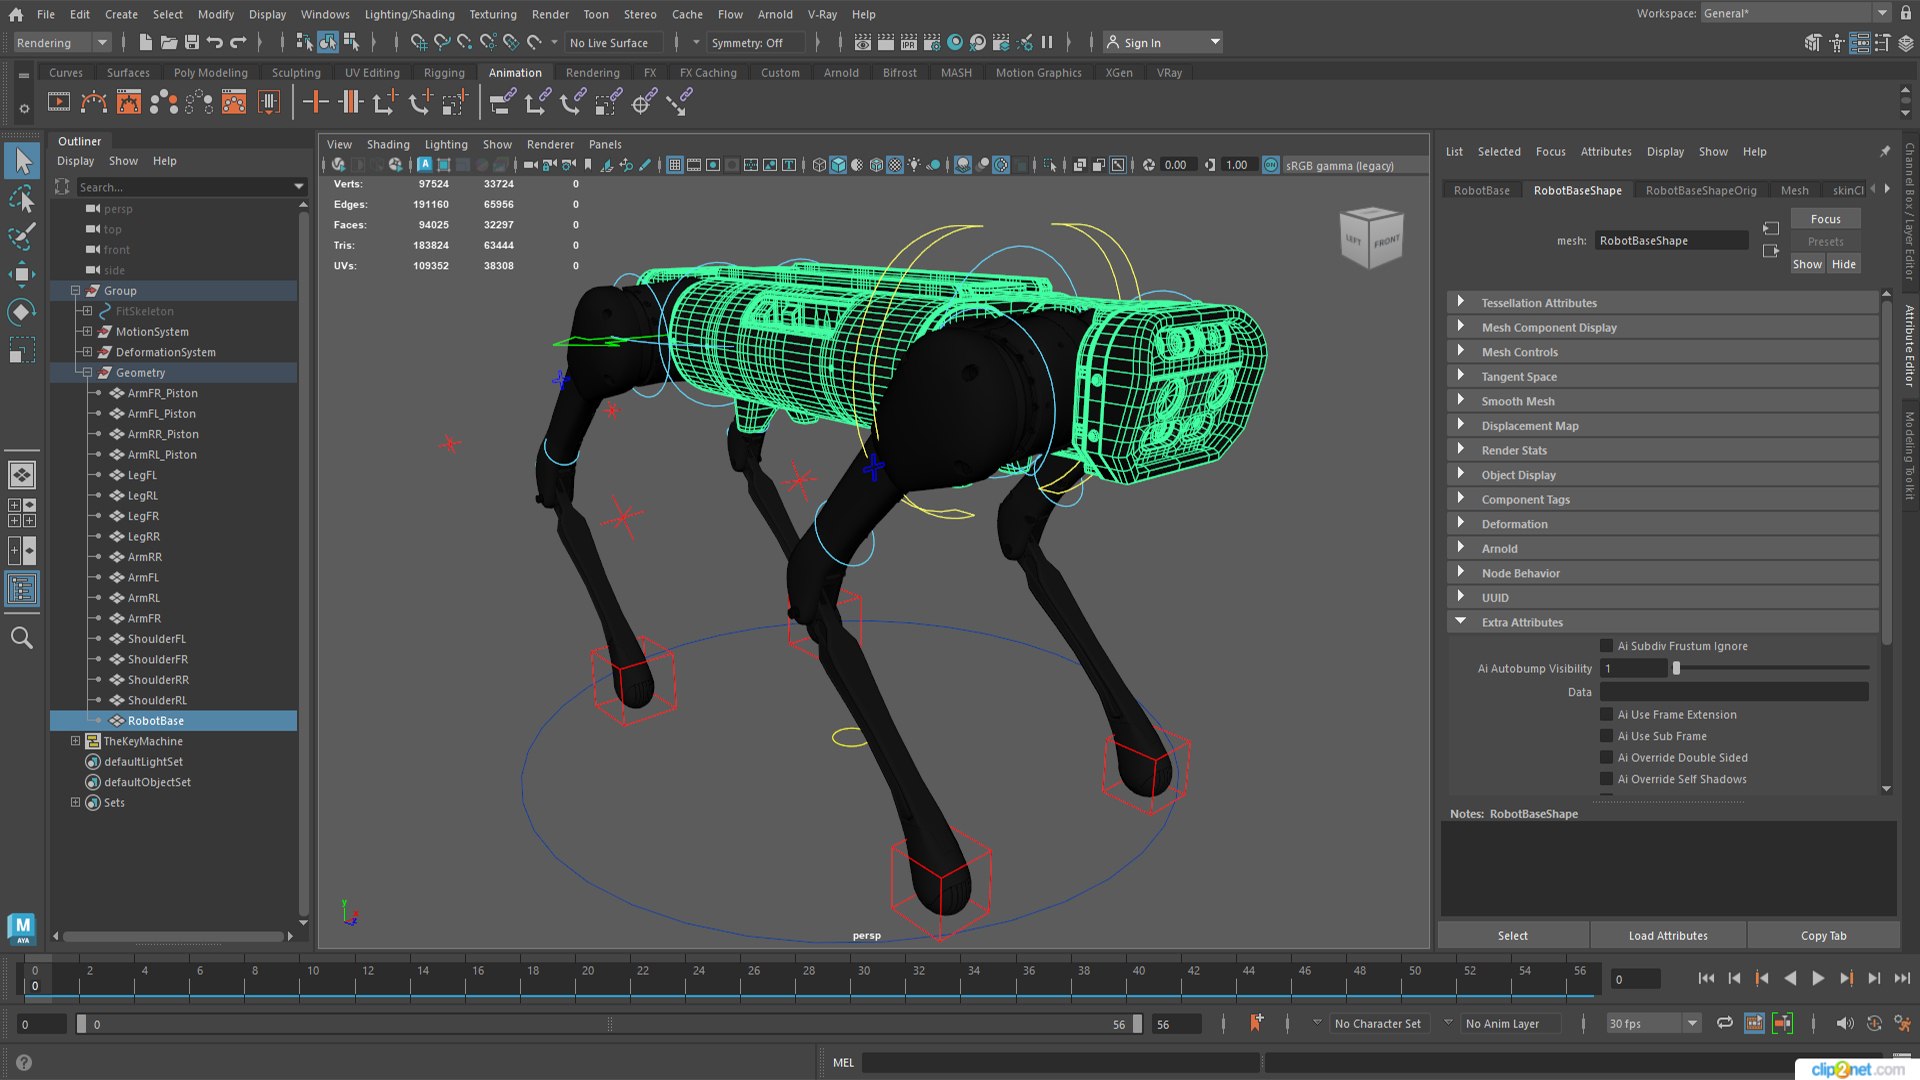Screen dimensions: 1920x1080
Task: Enable Ai Override Self Shadows checkbox
Action: [1606, 779]
